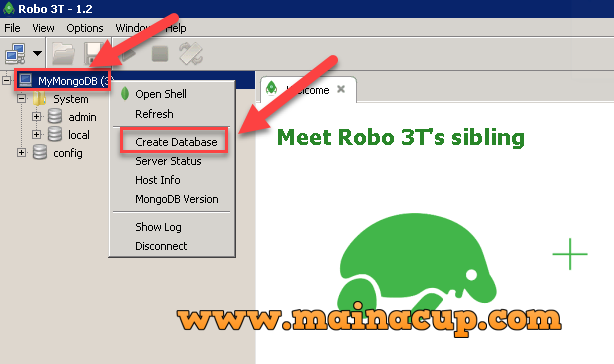Click the rotate orientation toolbar icon
The image size is (614, 364).
(191, 54)
